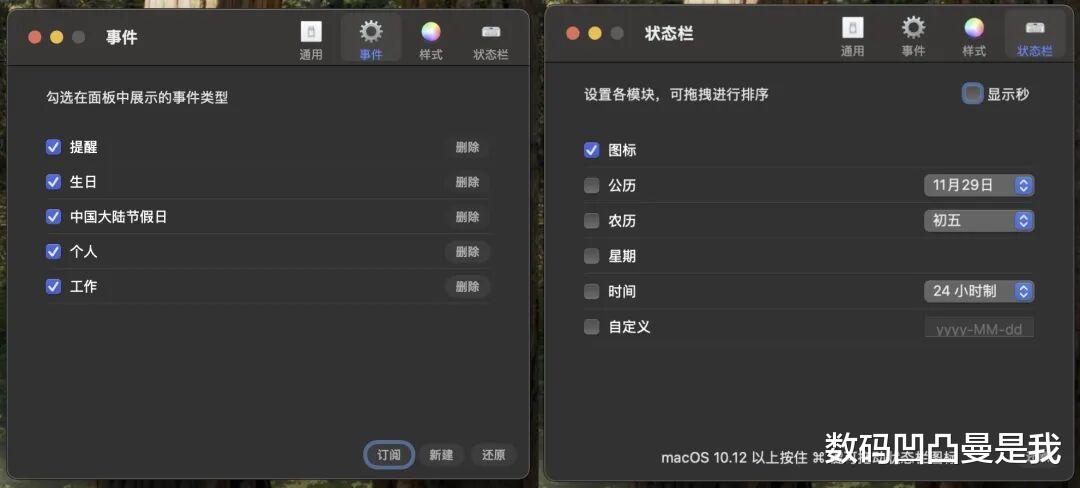Click the 新建 button
The image size is (1080, 488).
tap(441, 455)
